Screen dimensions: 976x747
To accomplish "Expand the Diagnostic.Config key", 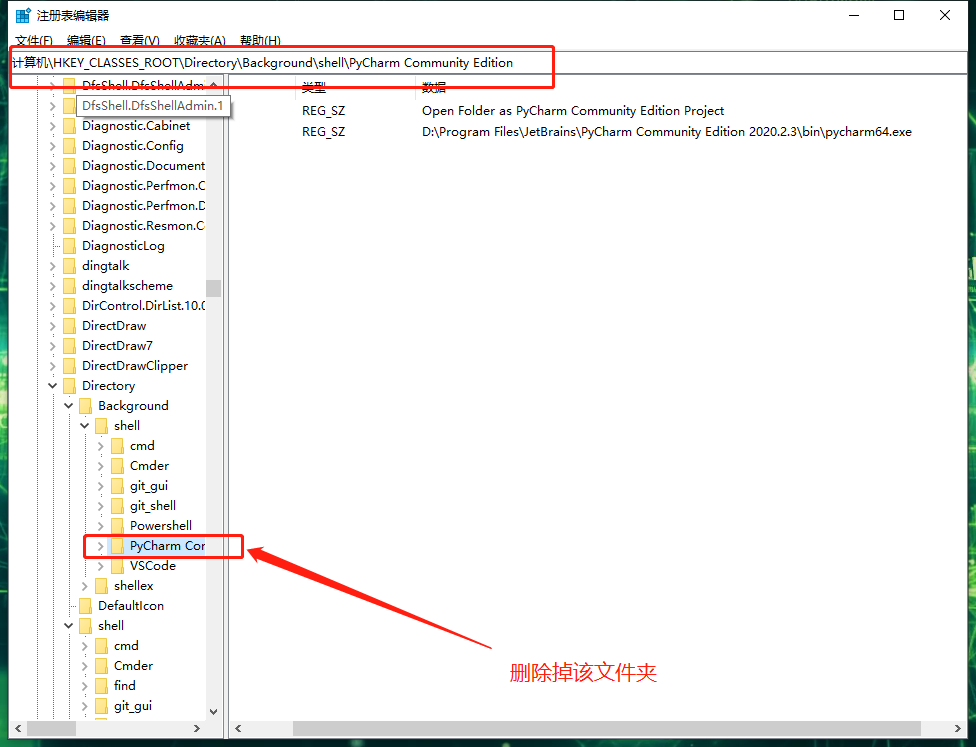I will pyautogui.click(x=53, y=146).
